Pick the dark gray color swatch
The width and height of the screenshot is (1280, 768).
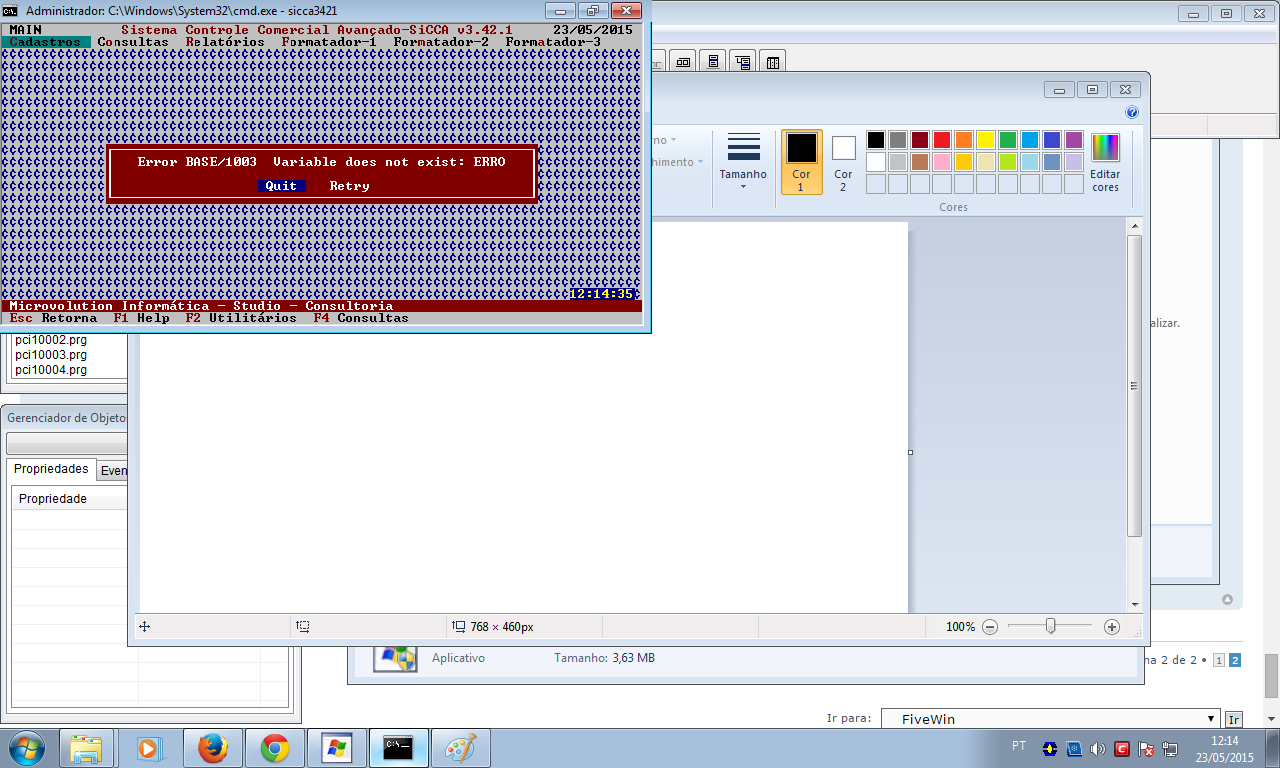tap(898, 140)
